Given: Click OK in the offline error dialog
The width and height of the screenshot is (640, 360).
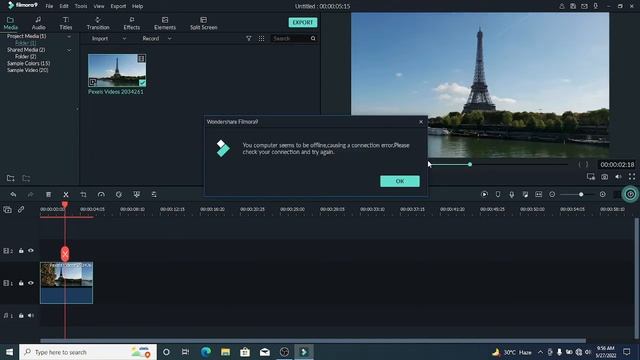Looking at the screenshot, I should 400,181.
